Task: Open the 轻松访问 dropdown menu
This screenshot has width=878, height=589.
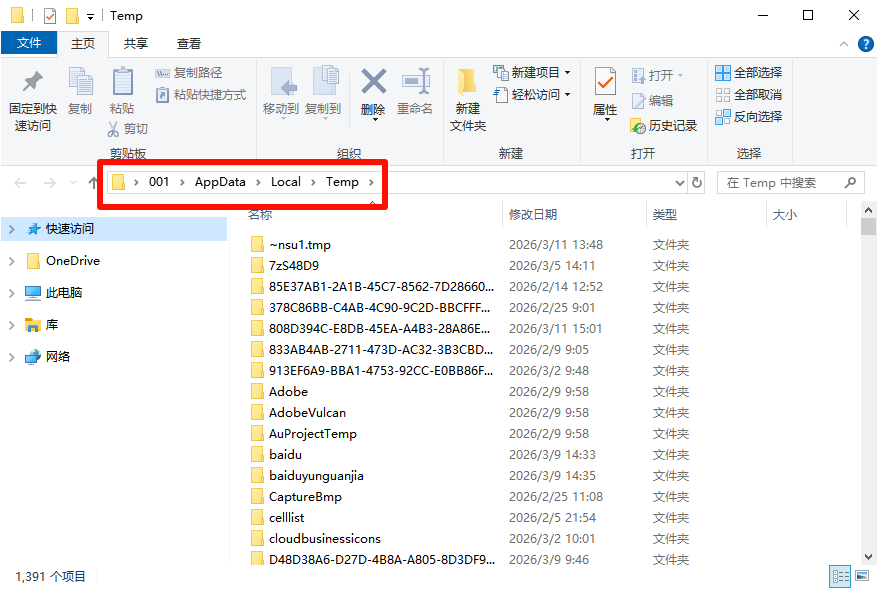Action: 532,94
